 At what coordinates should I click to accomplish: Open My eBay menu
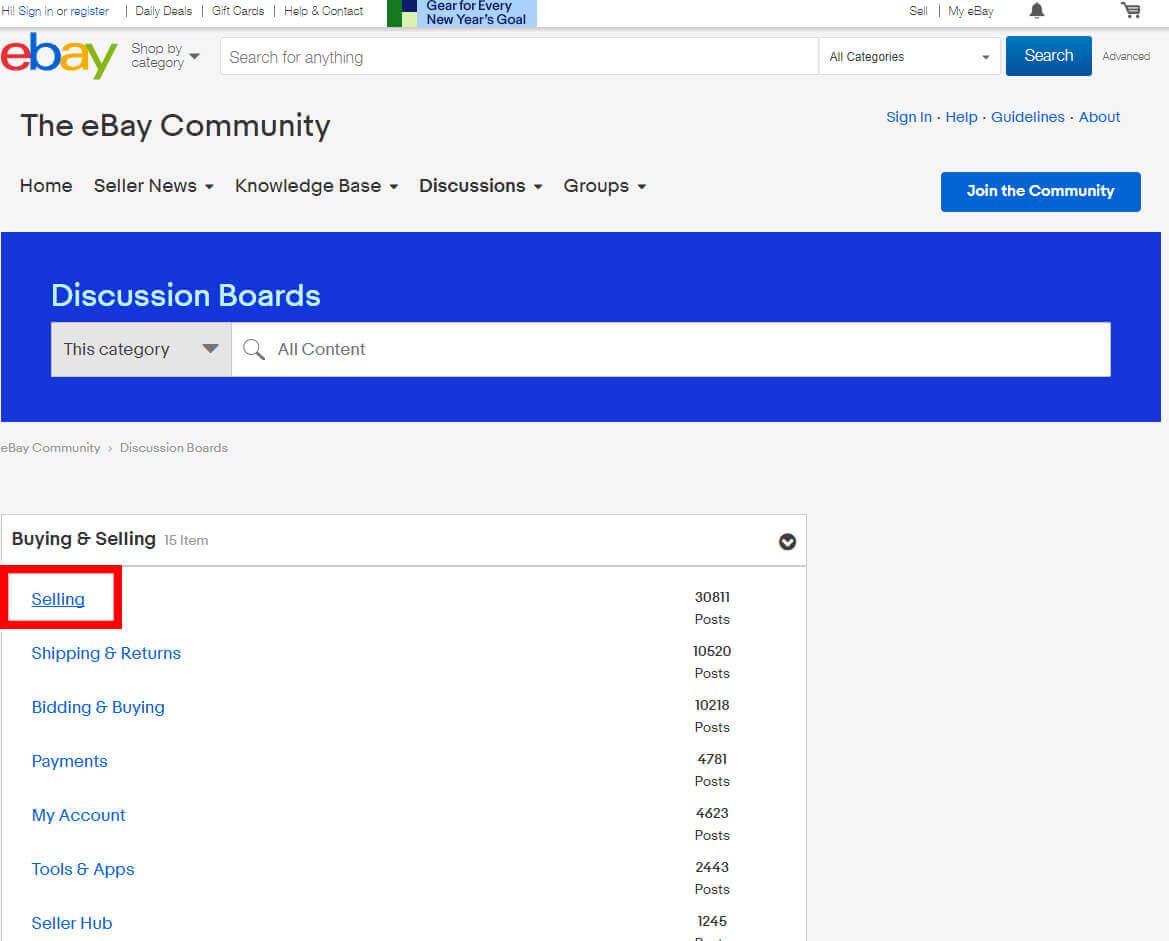click(970, 11)
